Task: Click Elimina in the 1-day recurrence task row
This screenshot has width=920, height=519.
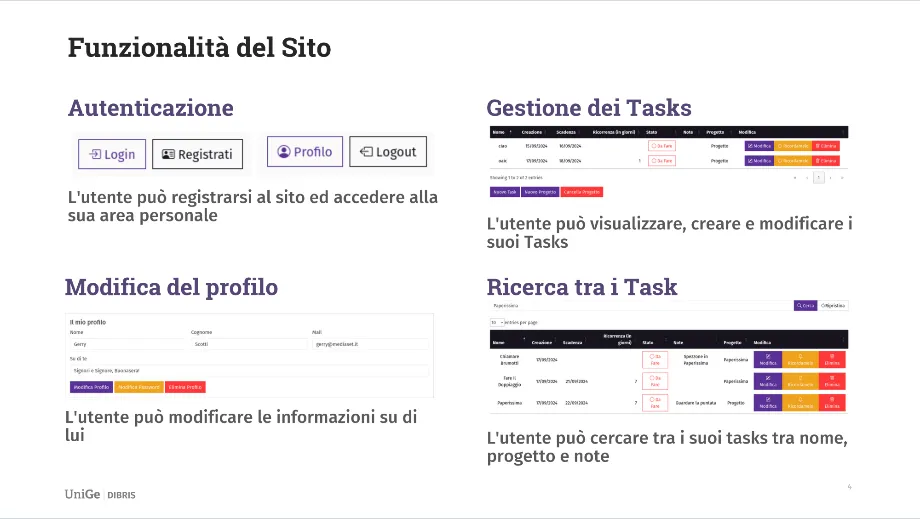Action: [826, 160]
